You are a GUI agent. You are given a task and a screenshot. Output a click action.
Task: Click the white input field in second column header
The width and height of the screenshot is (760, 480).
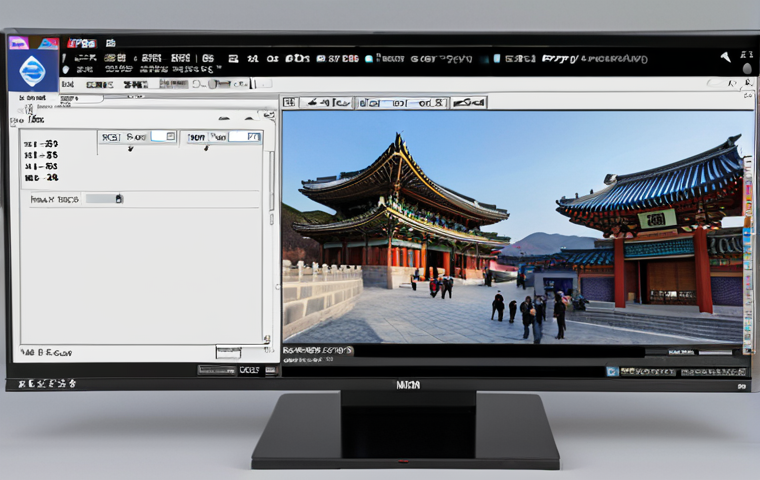point(246,137)
